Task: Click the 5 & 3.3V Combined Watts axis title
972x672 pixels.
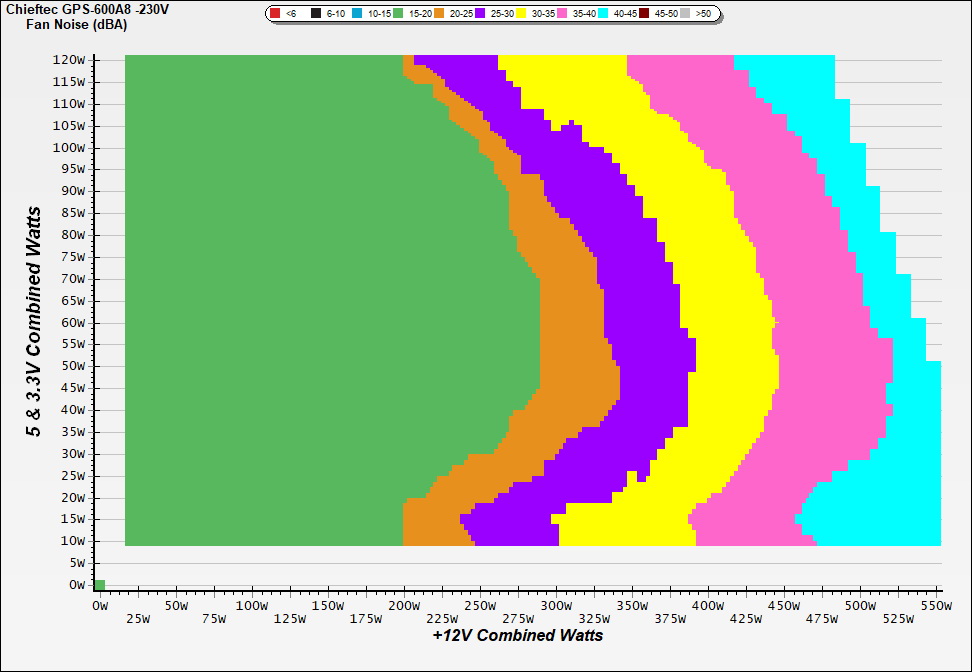Action: [x=35, y=321]
